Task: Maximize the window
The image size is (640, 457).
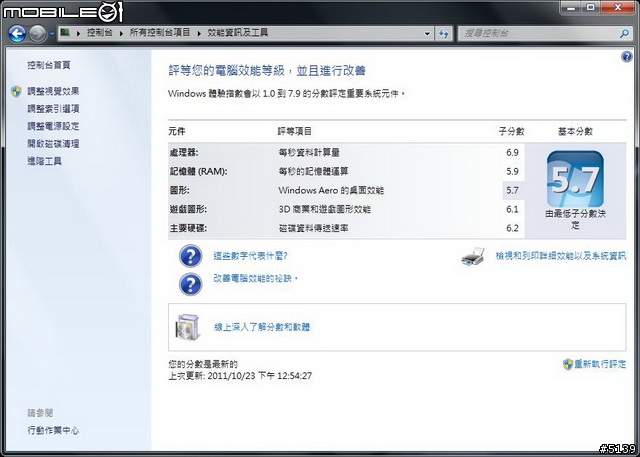Action: point(591,7)
